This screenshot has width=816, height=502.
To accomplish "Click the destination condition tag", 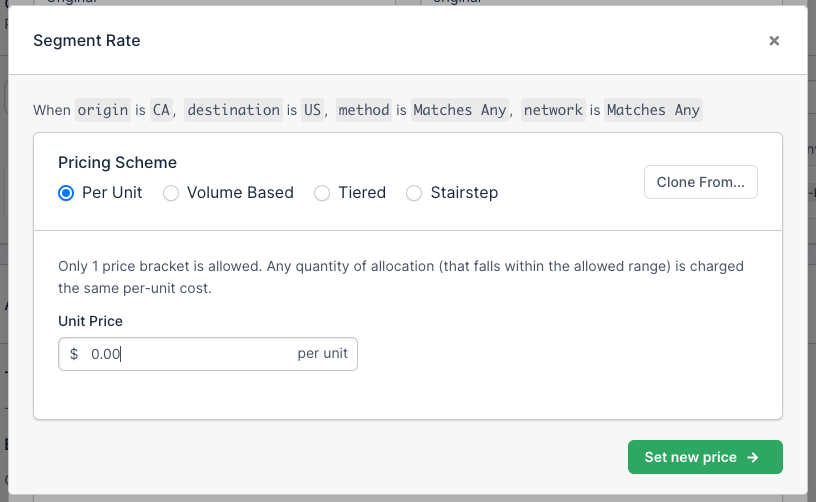I will (x=233, y=110).
